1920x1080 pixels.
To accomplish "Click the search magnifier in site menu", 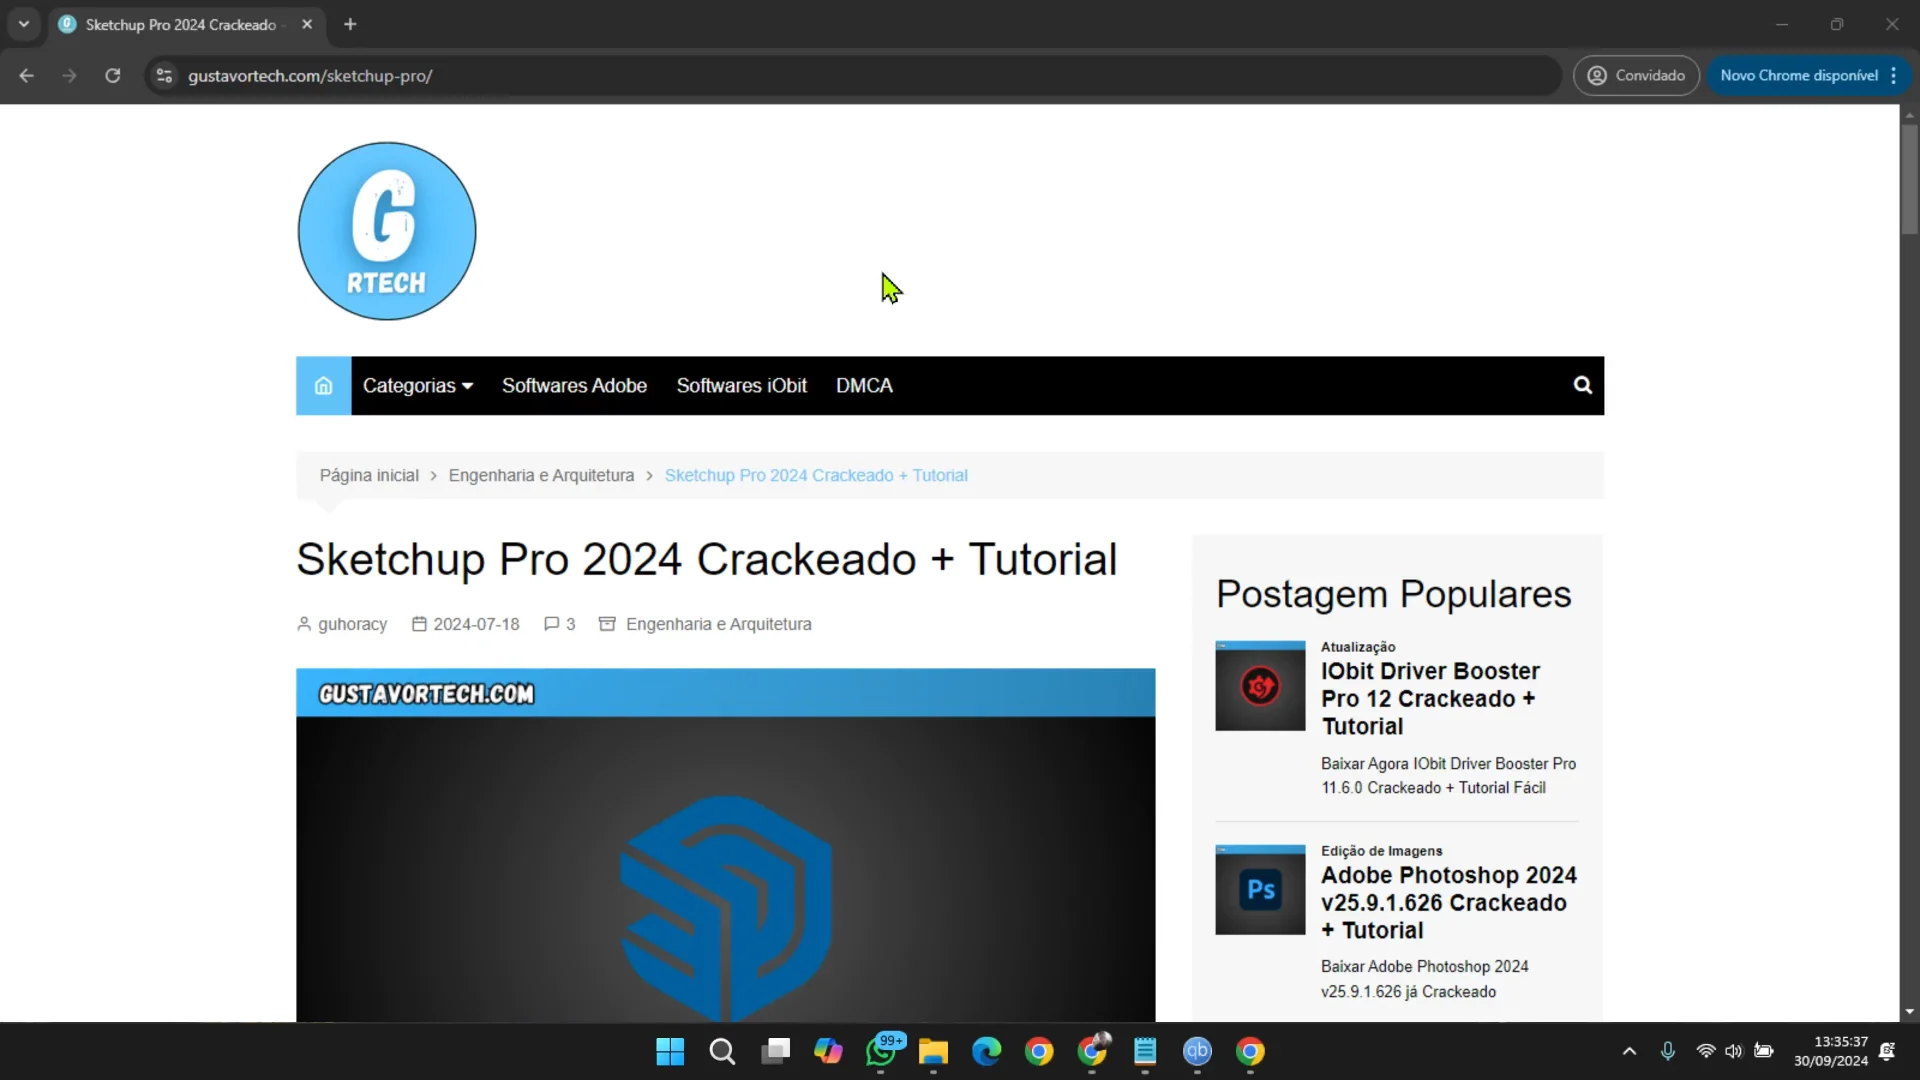I will (1582, 386).
